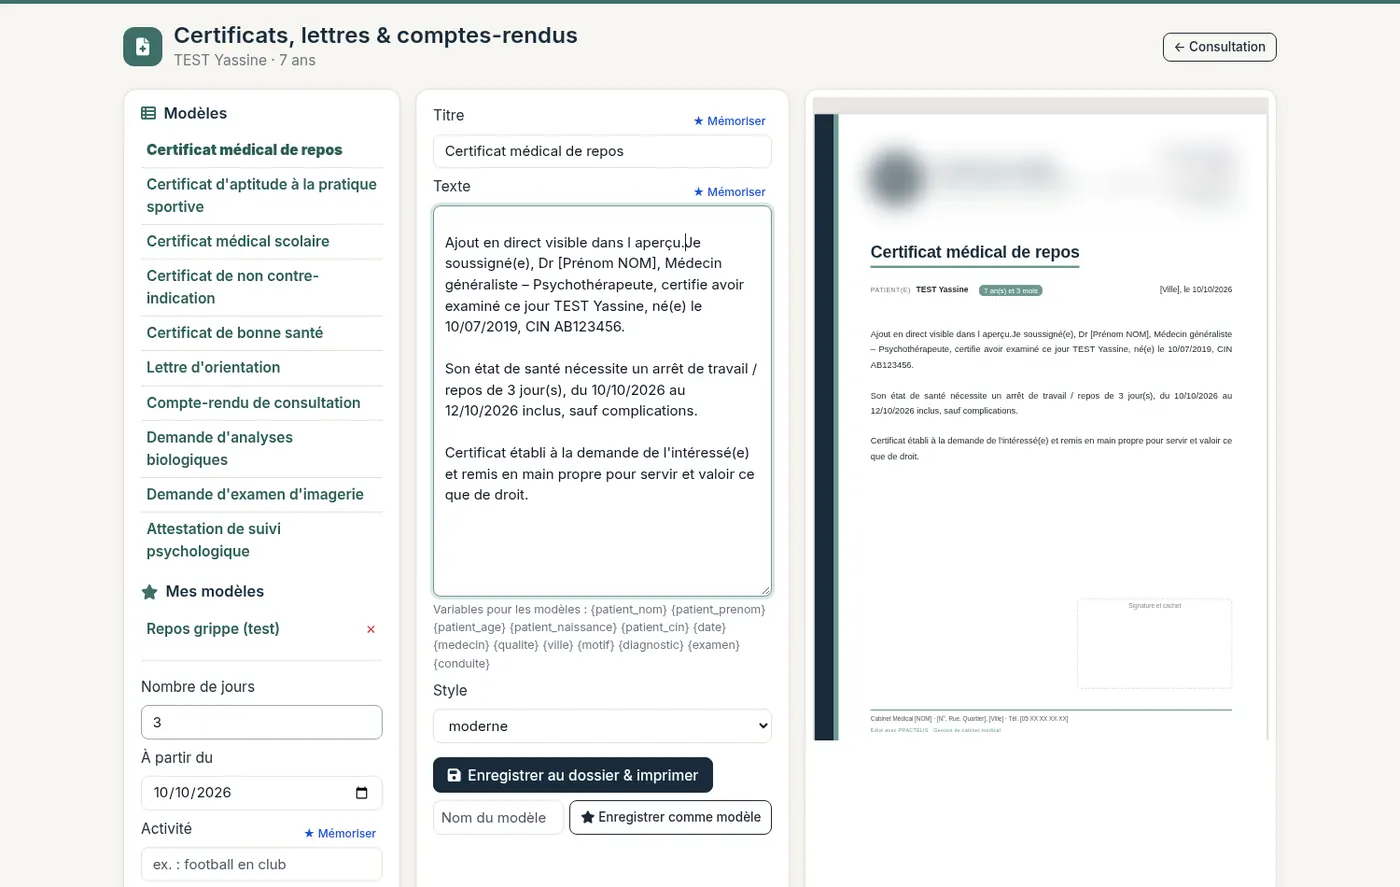The image size is (1400, 887).
Task: Click the green certificate document icon
Action: (x=143, y=47)
